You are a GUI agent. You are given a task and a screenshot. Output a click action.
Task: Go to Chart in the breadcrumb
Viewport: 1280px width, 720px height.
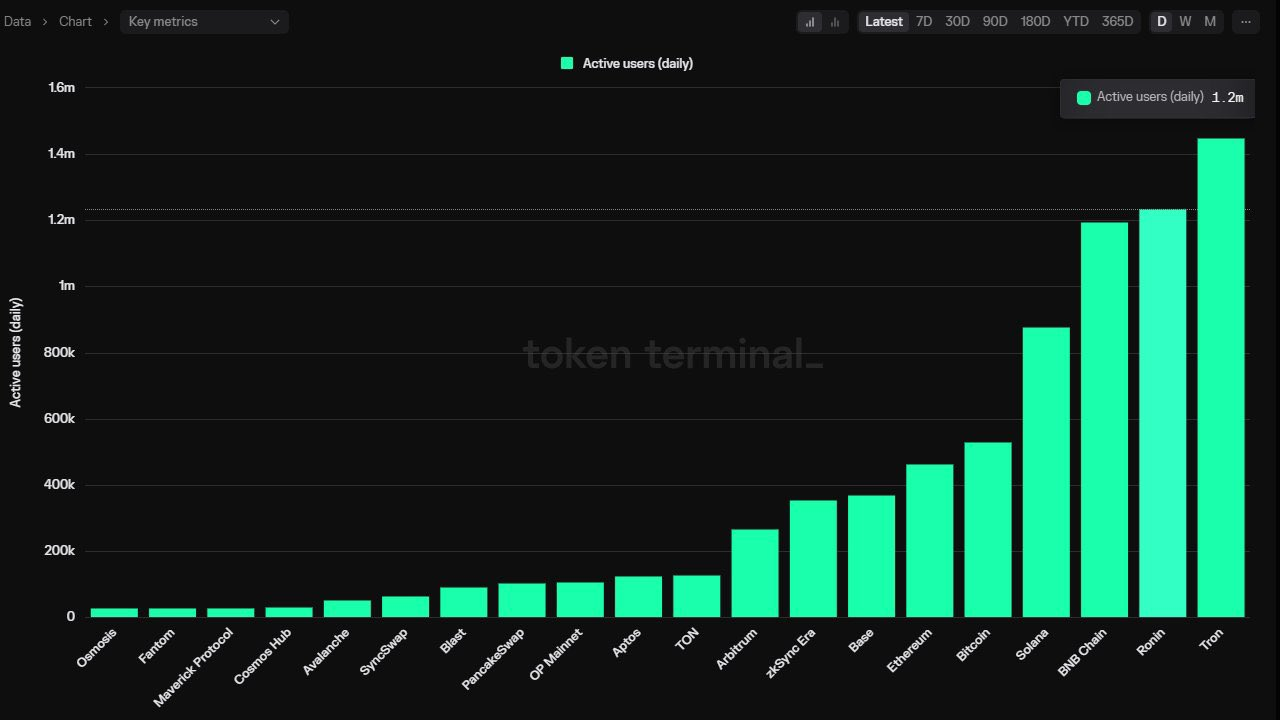75,22
